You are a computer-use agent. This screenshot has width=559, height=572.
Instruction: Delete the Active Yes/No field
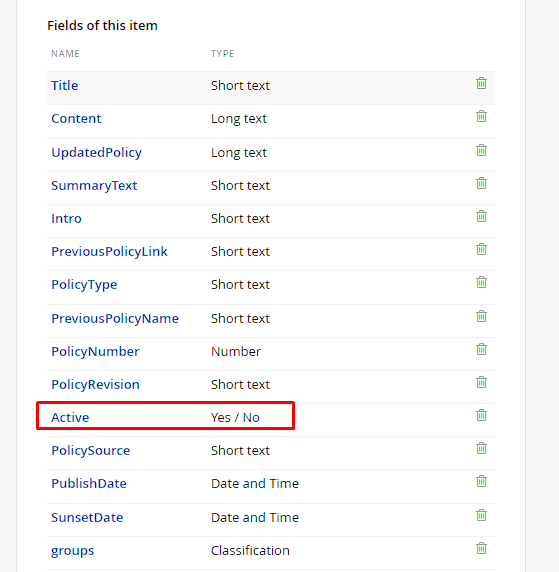click(x=481, y=415)
